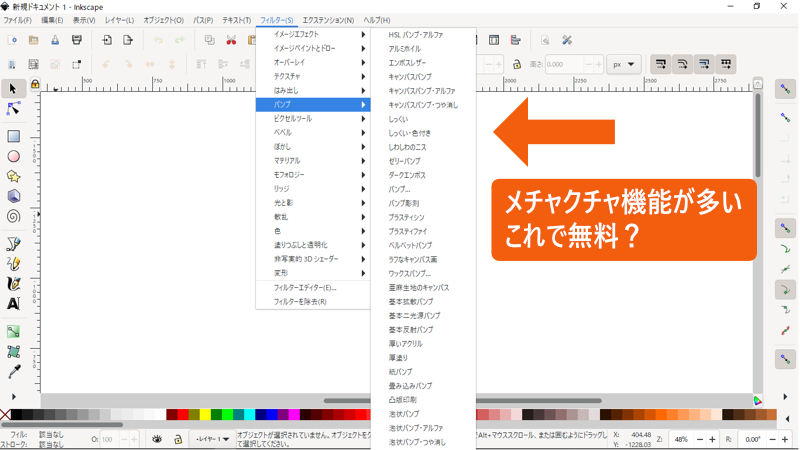Select the Spiral tool

click(13, 216)
